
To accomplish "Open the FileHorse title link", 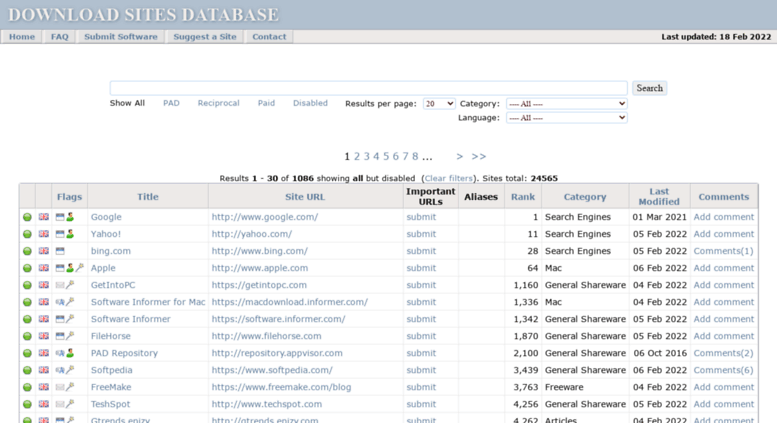I will click(x=111, y=336).
